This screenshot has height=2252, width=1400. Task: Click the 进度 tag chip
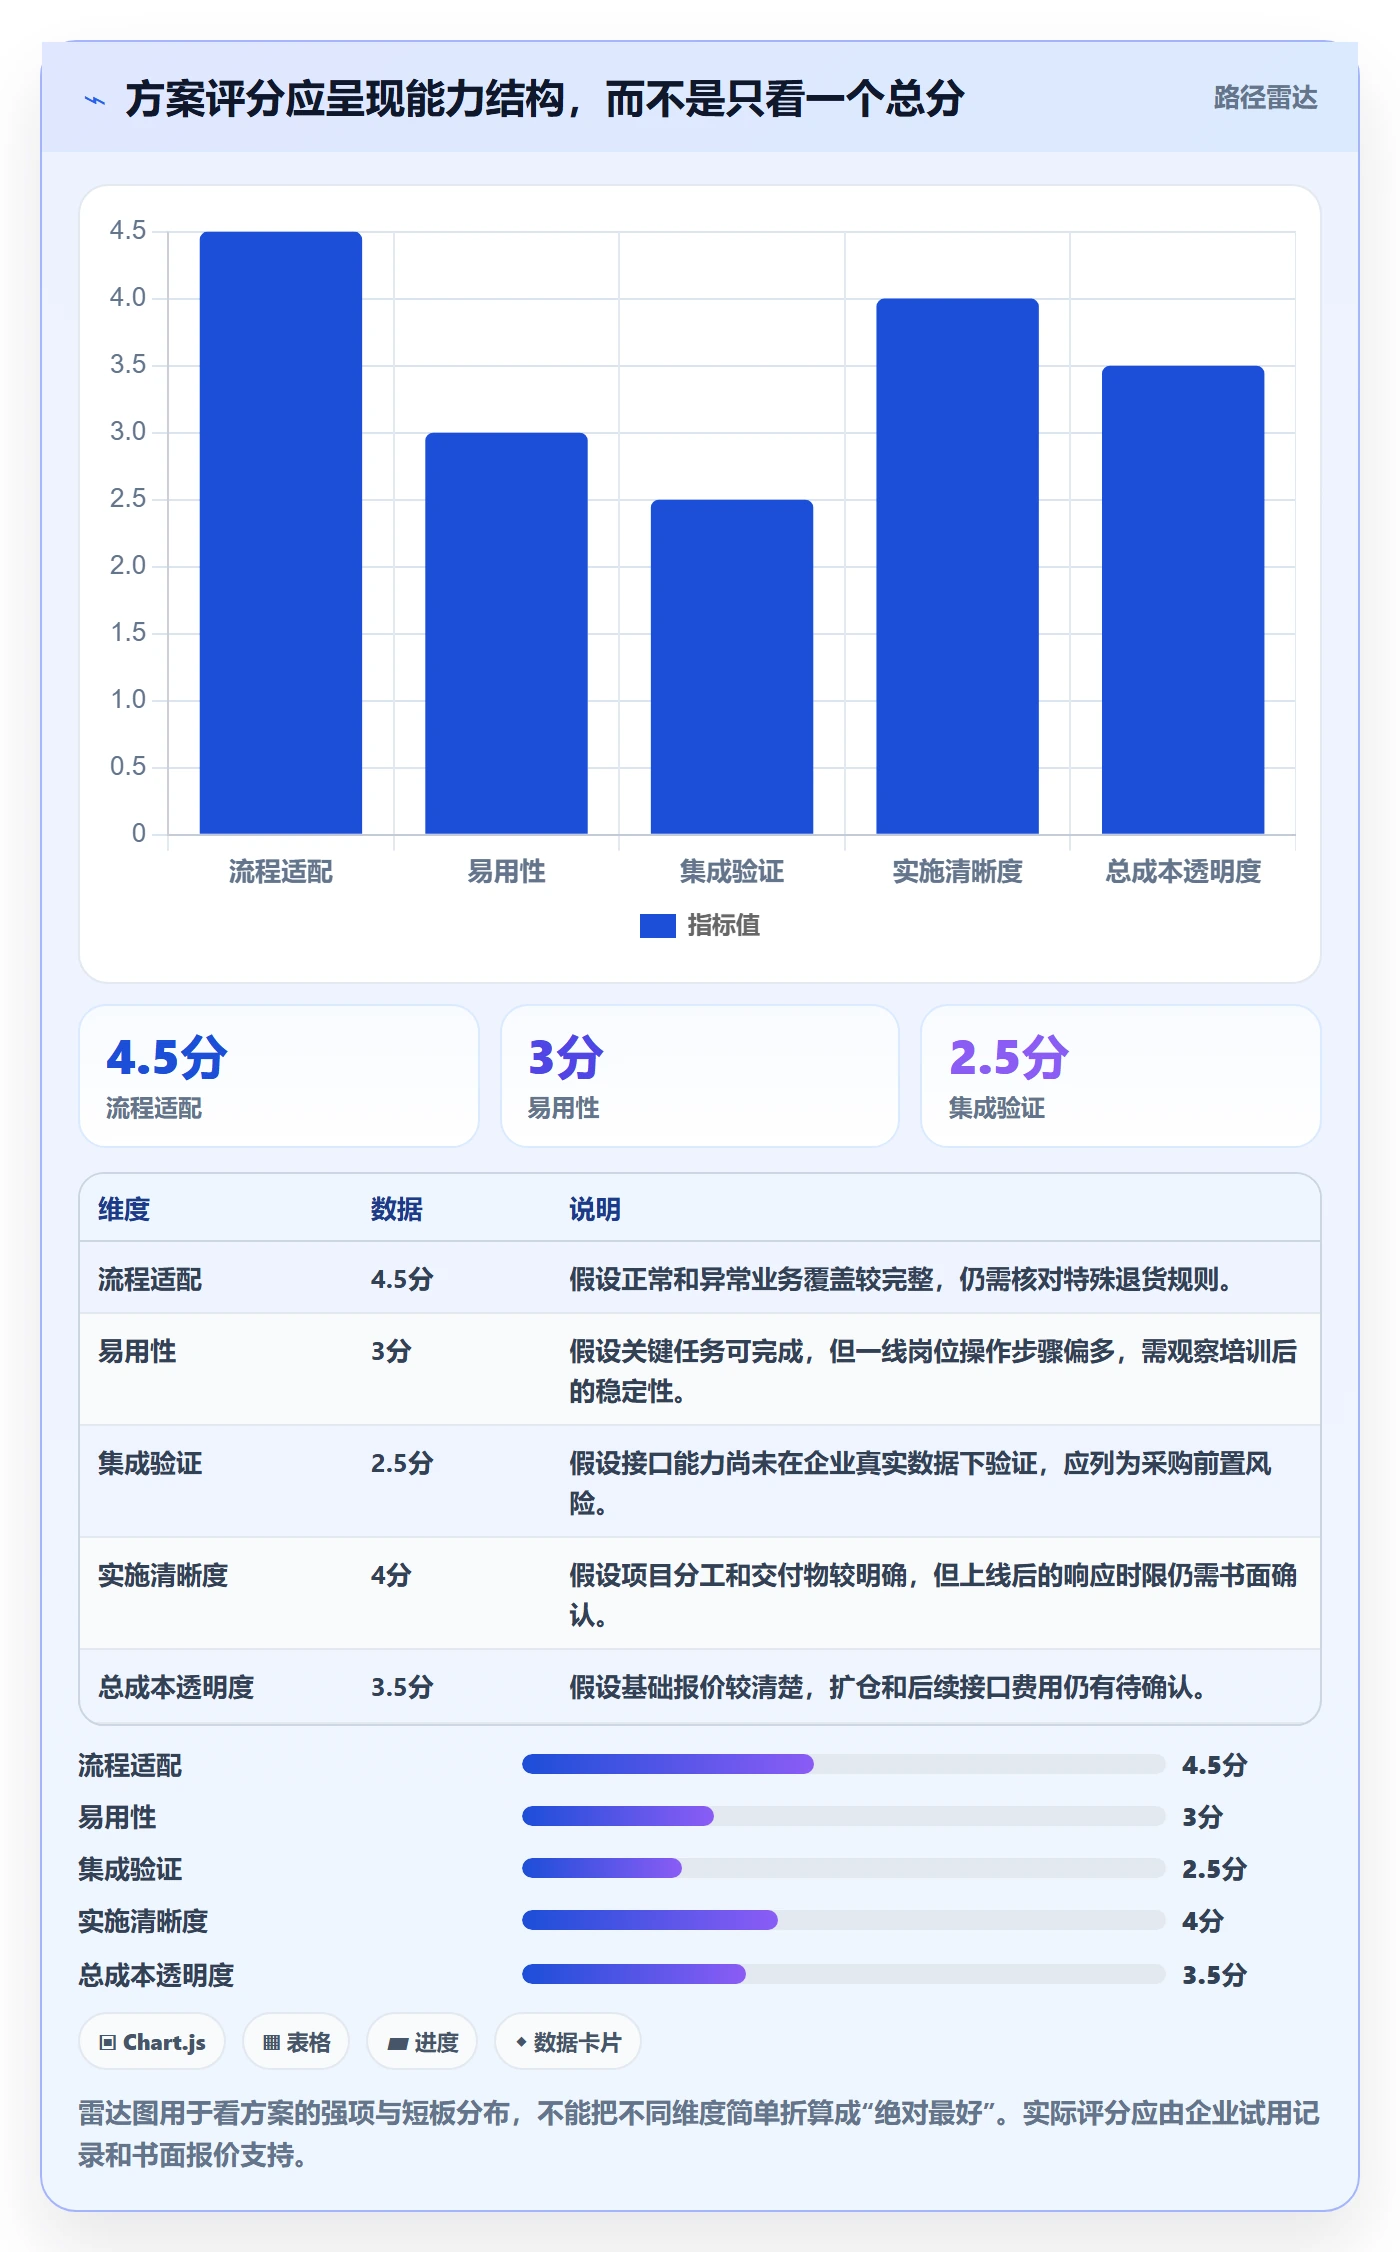pos(422,2042)
